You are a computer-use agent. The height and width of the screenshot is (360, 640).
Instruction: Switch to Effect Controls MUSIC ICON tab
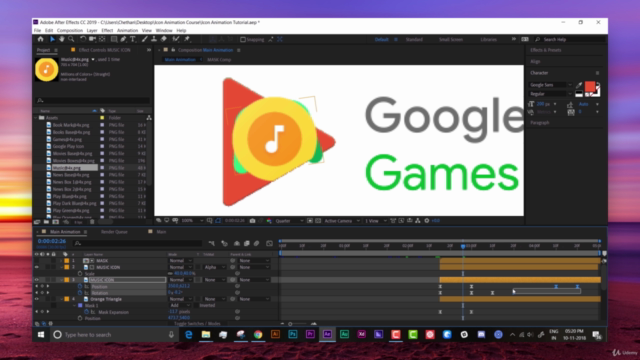click(x=104, y=50)
